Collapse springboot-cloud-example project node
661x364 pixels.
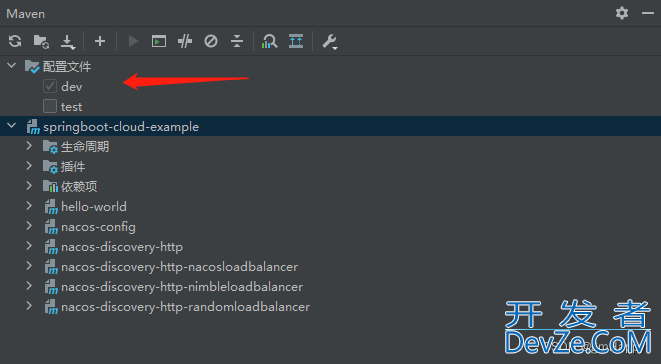(x=12, y=126)
